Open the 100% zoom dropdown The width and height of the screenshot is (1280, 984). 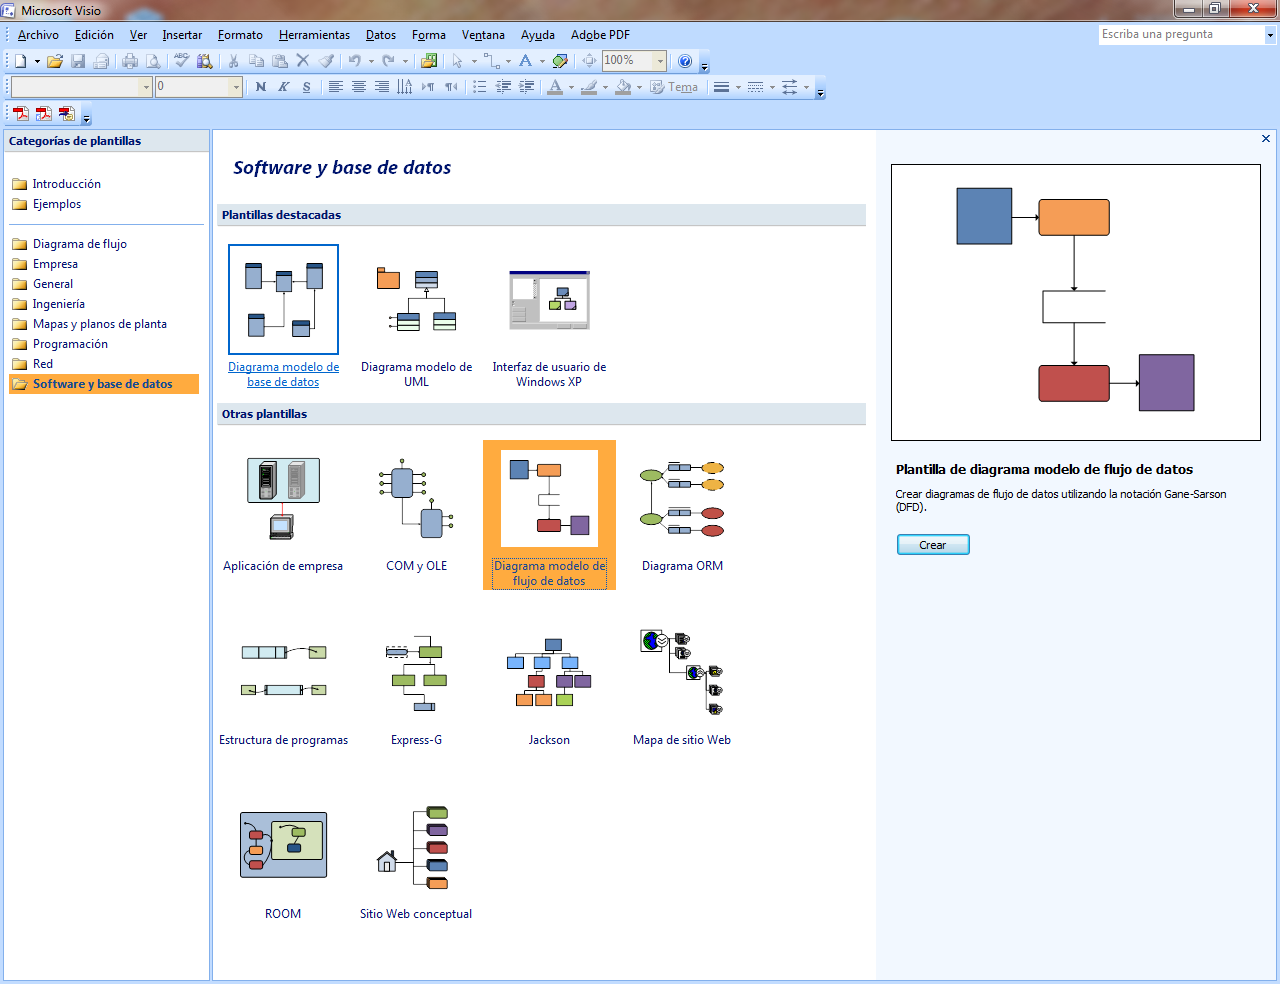(660, 61)
